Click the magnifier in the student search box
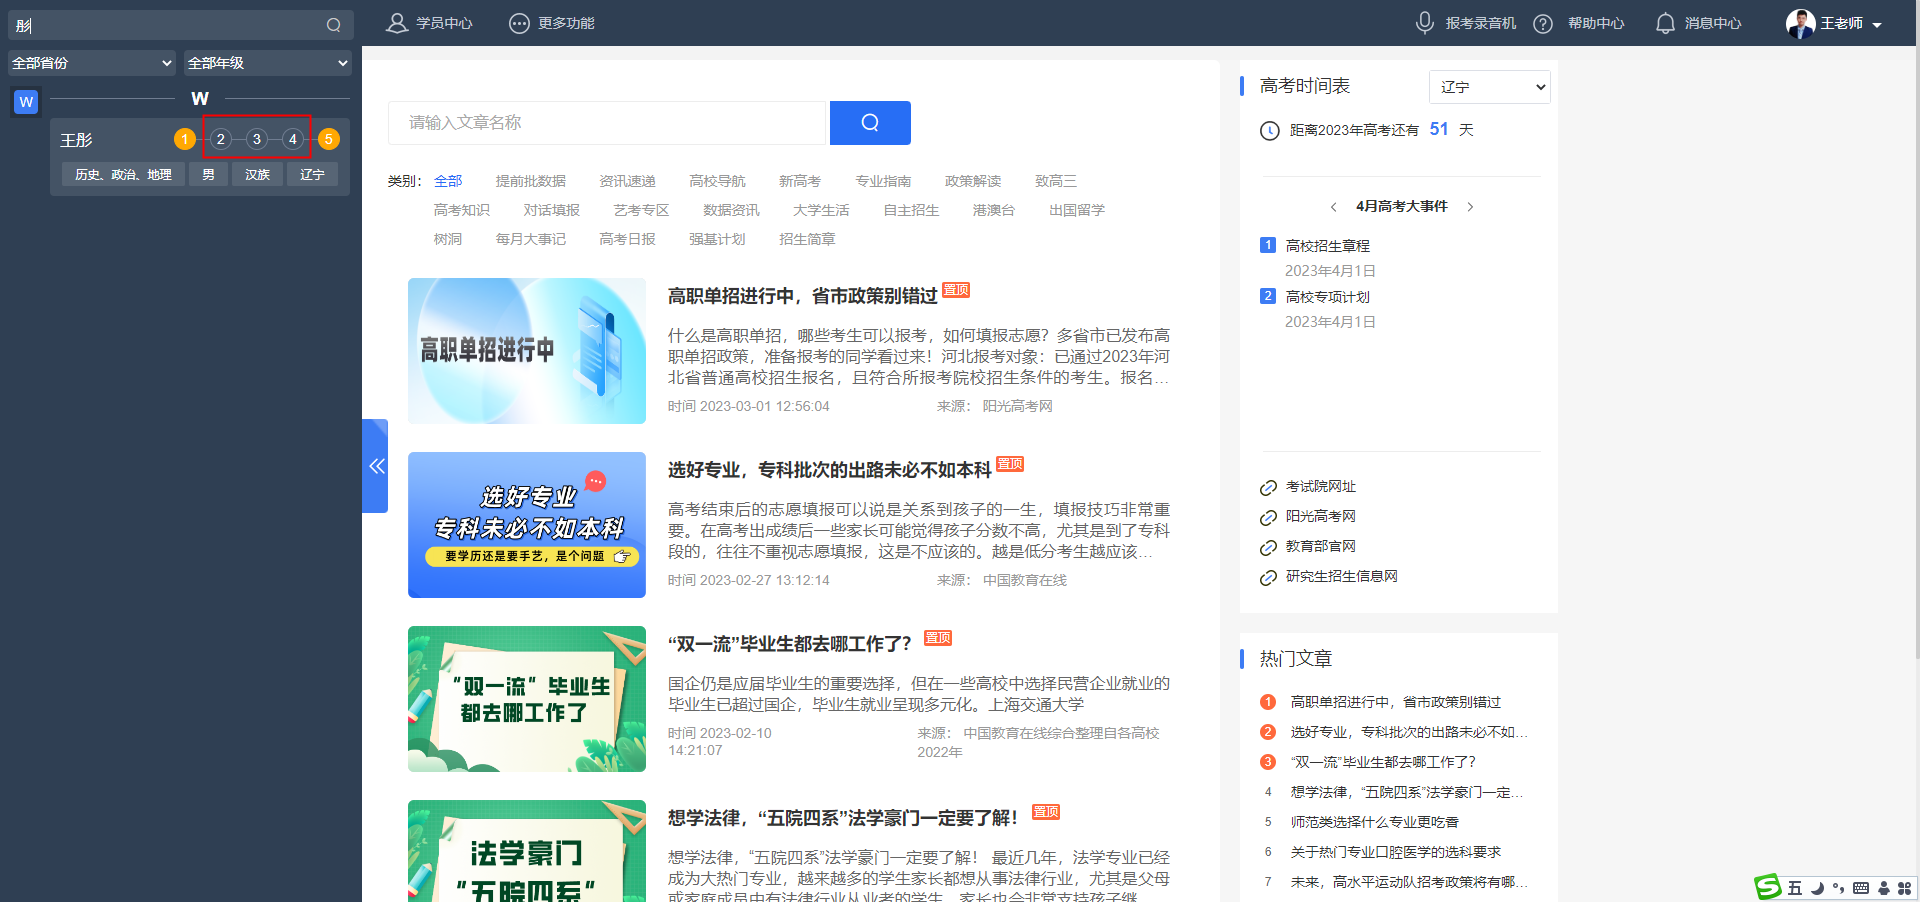1920x902 pixels. pyautogui.click(x=334, y=25)
